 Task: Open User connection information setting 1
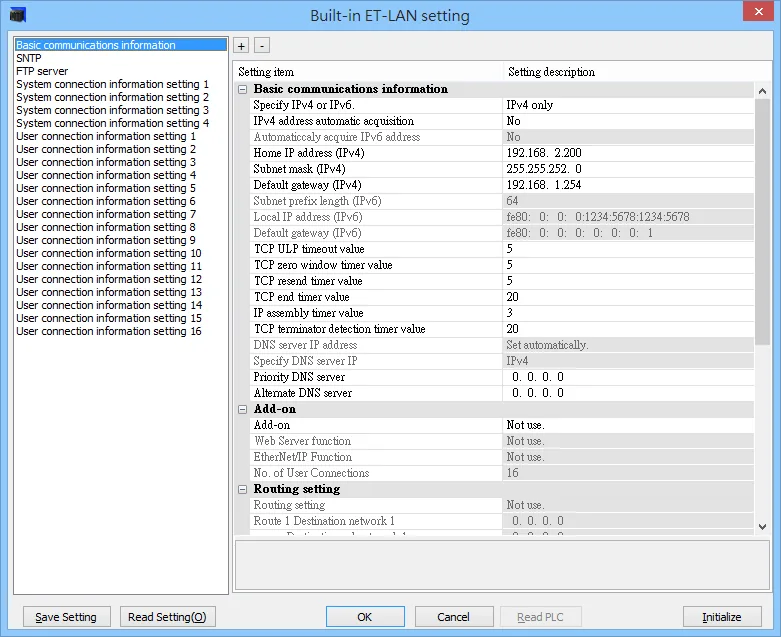point(106,136)
